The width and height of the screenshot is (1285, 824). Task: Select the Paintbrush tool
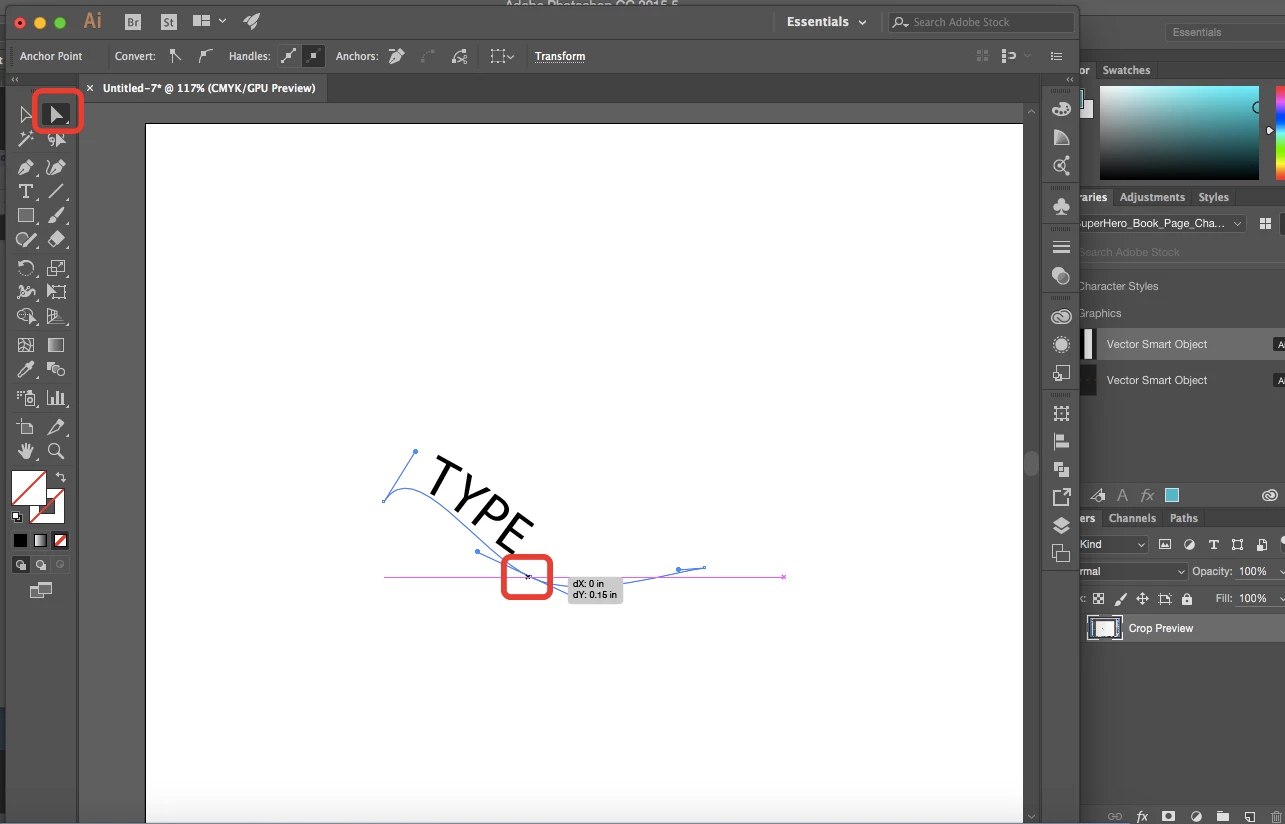[57, 215]
